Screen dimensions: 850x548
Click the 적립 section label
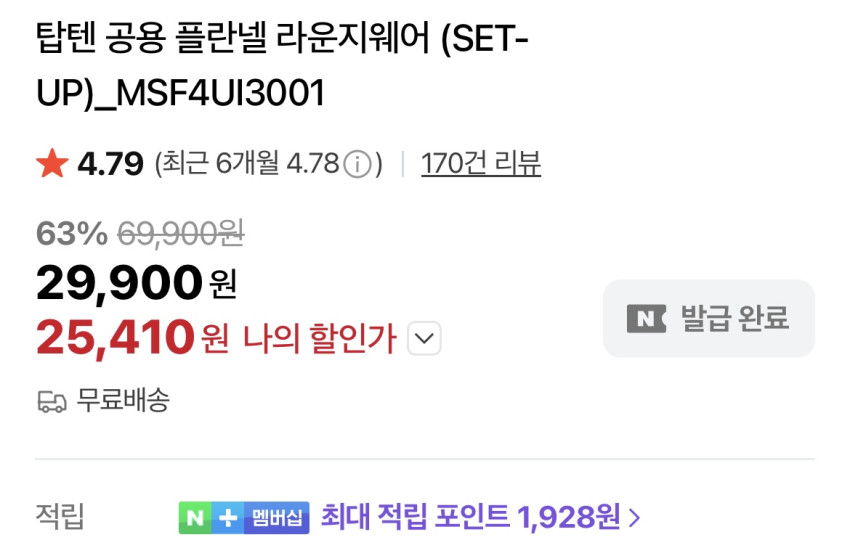[x=60, y=517]
